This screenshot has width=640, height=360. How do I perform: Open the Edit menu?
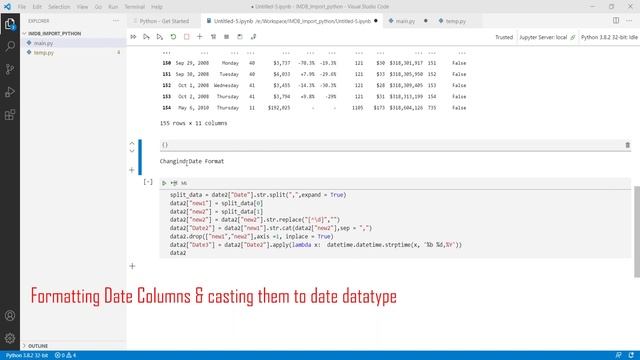(x=37, y=7)
